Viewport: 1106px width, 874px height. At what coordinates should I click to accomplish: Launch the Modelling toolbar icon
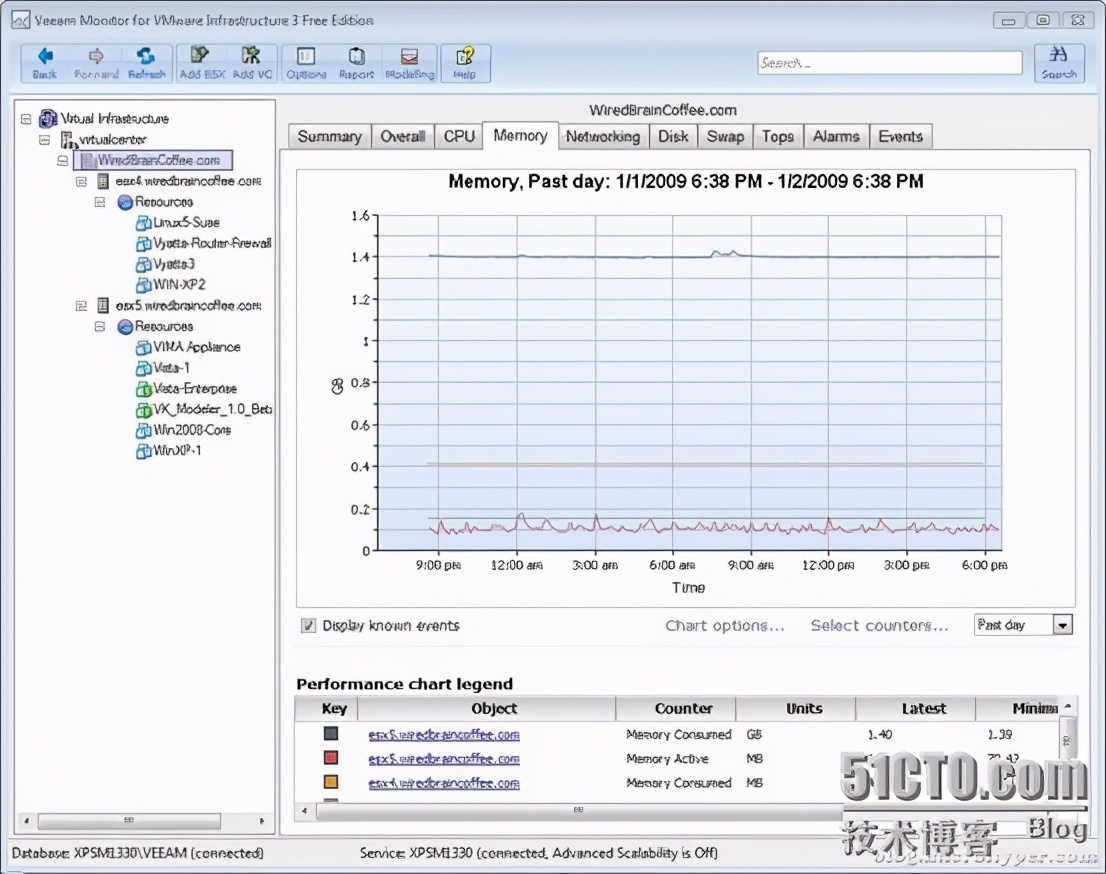pos(409,56)
